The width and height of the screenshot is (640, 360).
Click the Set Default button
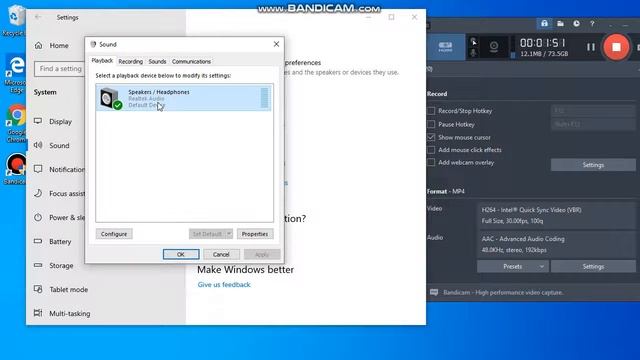[207, 234]
